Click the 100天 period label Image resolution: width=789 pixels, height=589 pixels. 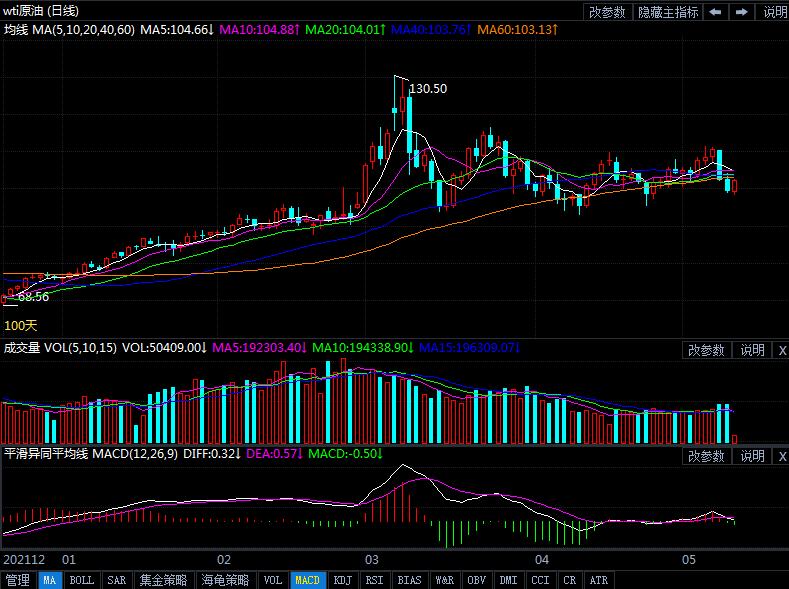coord(20,326)
